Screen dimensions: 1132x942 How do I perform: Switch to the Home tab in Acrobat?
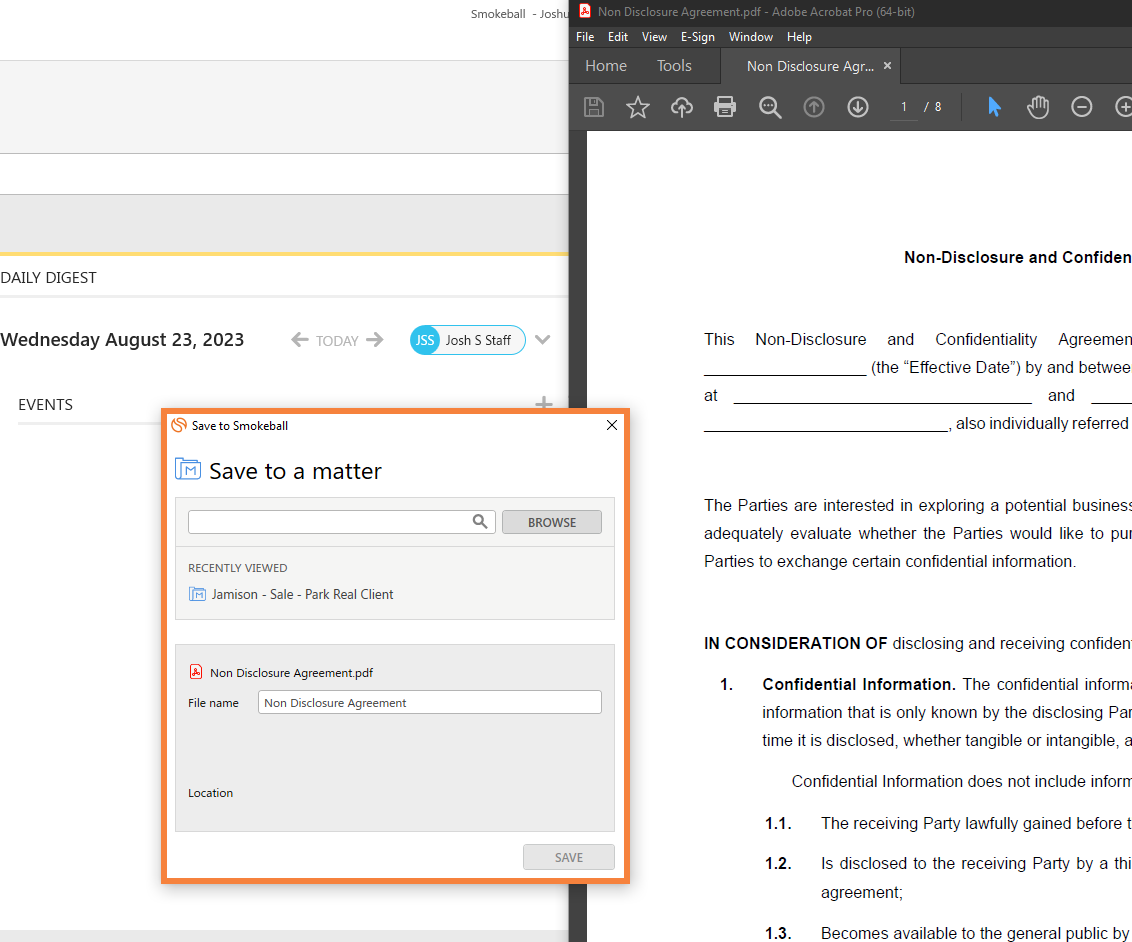(606, 66)
